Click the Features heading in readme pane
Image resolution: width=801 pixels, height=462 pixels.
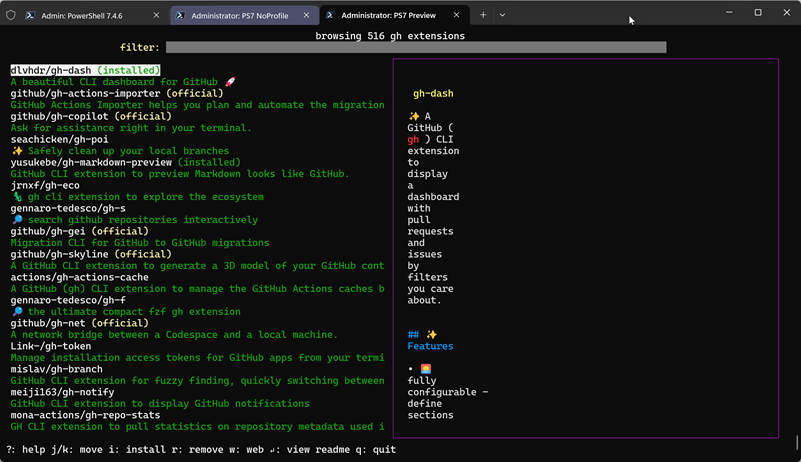point(430,346)
